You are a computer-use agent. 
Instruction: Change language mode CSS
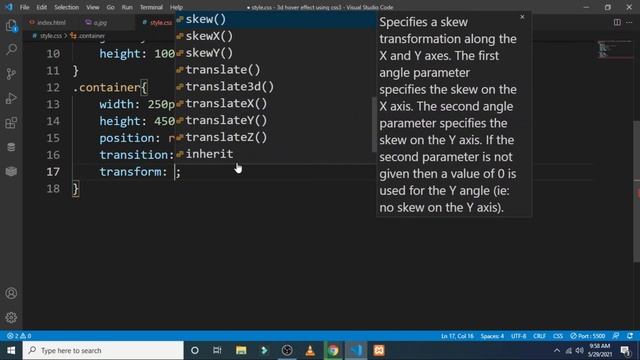coord(558,336)
